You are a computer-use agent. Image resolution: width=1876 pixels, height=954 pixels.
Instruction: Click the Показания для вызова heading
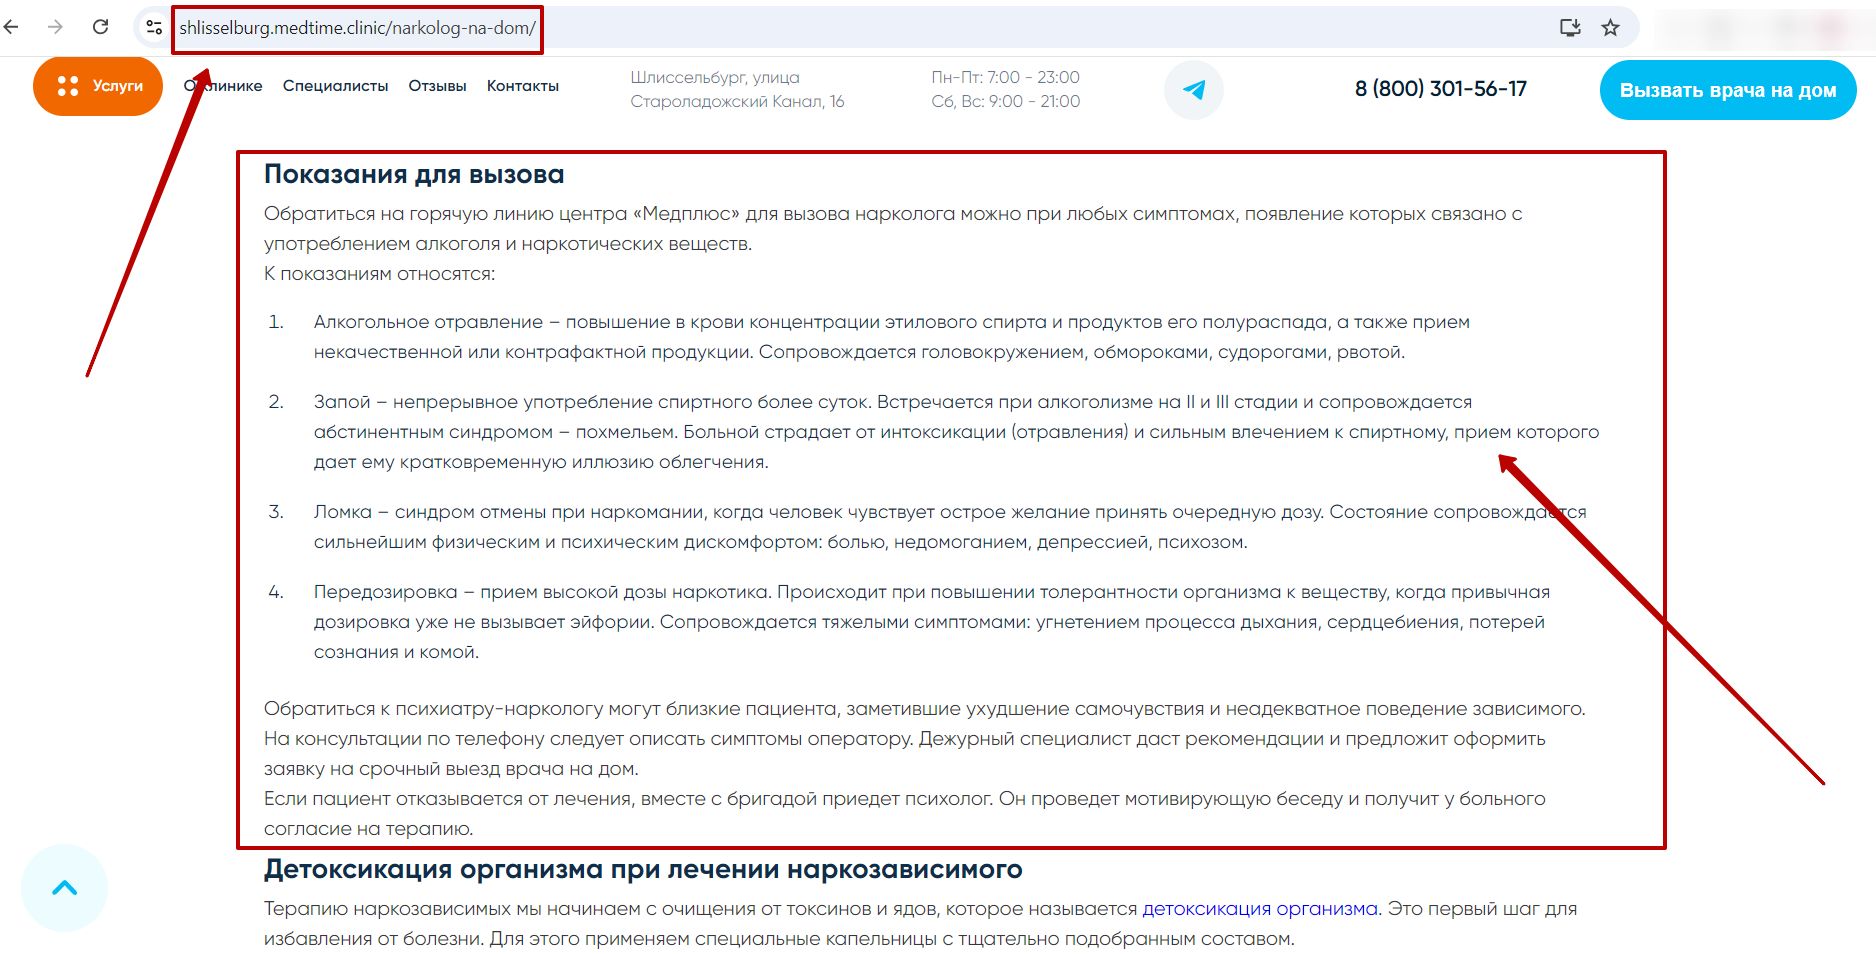pyautogui.click(x=414, y=174)
